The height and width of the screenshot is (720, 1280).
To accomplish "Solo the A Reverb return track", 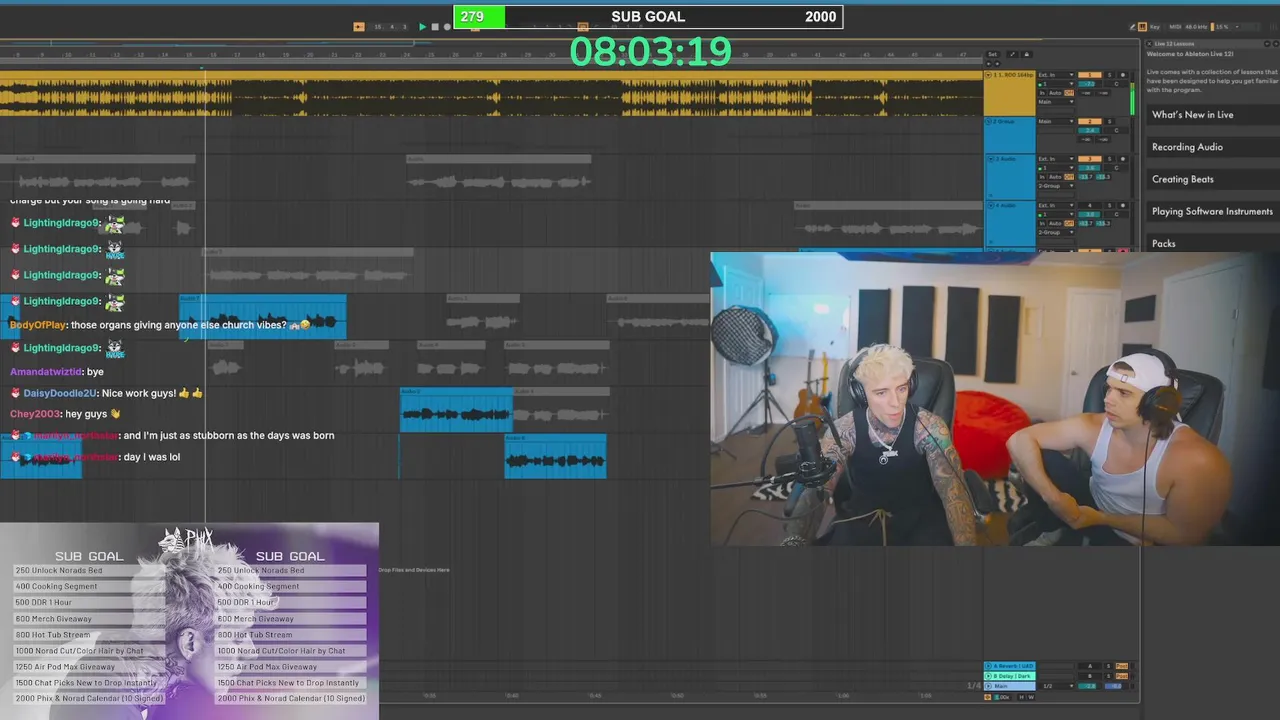I will 1108,666.
